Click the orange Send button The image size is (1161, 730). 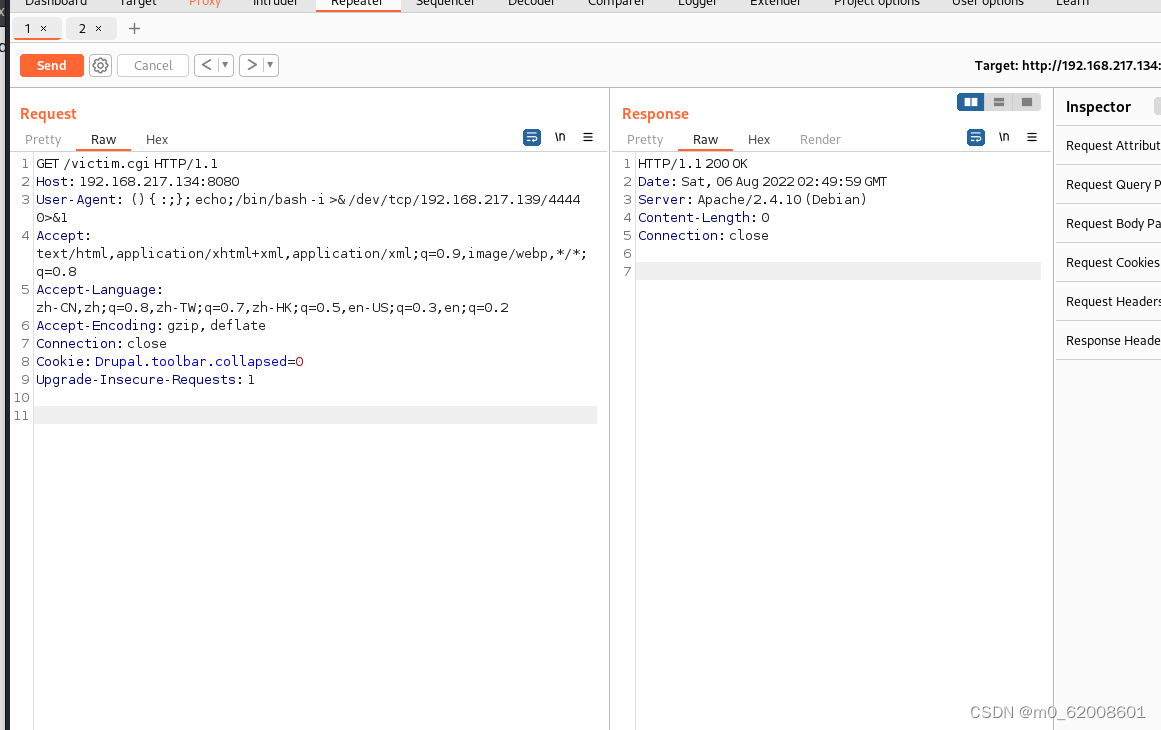coord(51,65)
